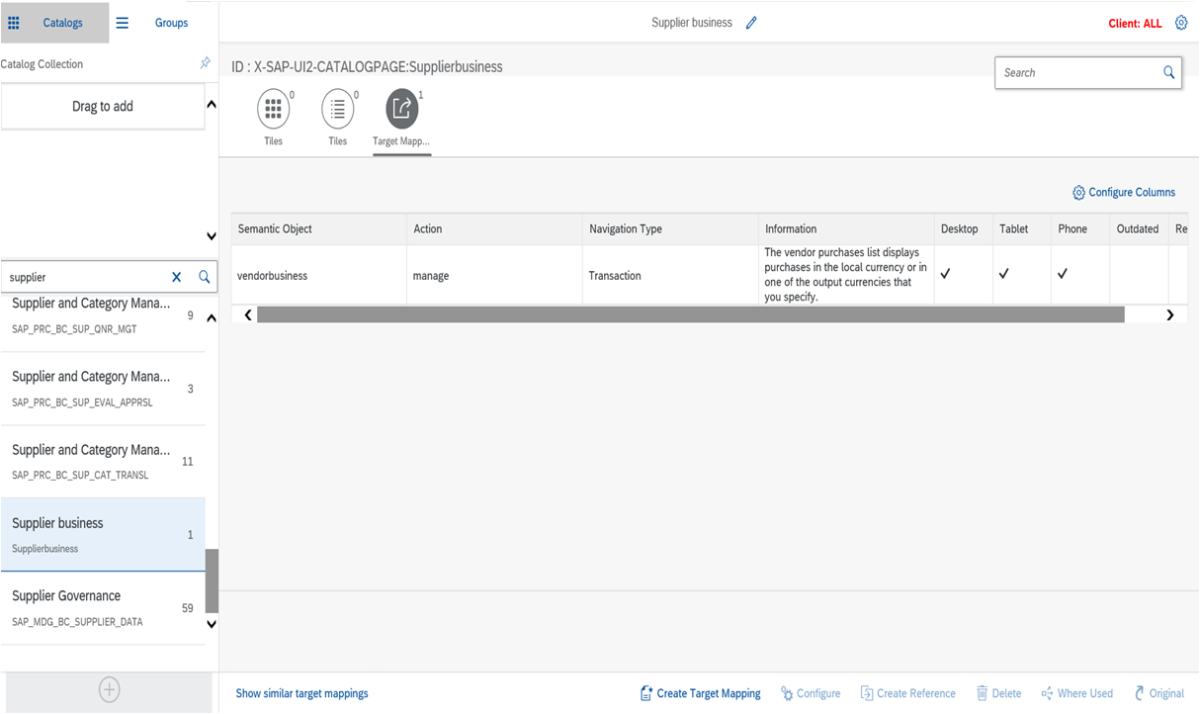Collapse the Drag to add area using up chevron
This screenshot has width=1200, height=714.
click(x=211, y=105)
